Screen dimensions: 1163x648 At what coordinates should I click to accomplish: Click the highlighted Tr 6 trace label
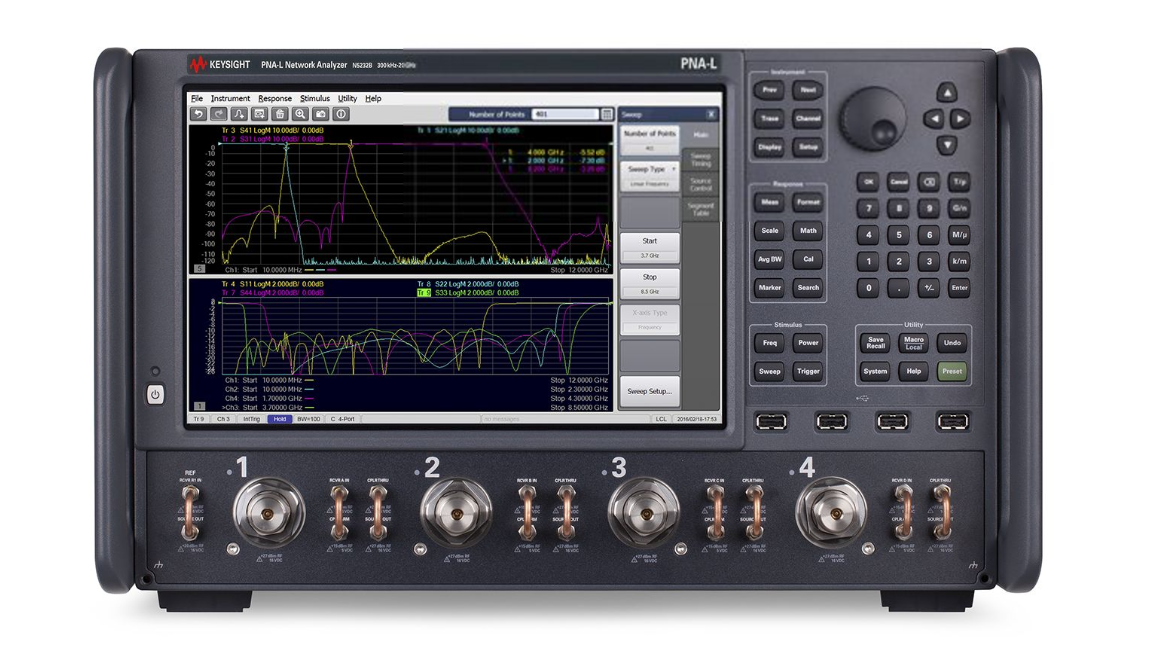coord(423,291)
